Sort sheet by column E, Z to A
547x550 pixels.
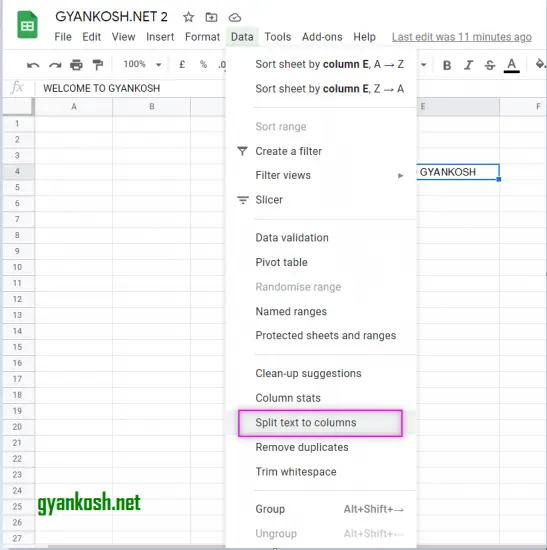point(321,89)
